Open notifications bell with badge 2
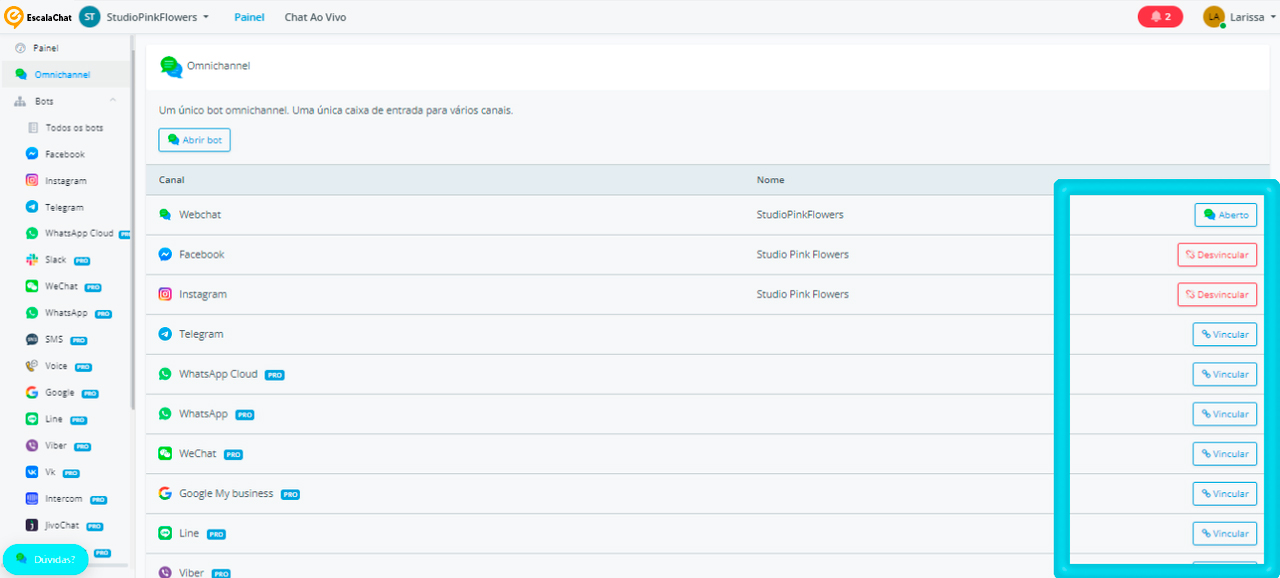1280x578 pixels. [x=1160, y=17]
